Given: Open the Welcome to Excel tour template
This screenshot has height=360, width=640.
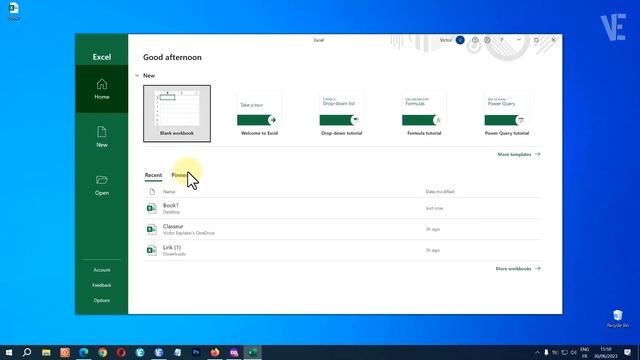Looking at the screenshot, I should coord(259,113).
